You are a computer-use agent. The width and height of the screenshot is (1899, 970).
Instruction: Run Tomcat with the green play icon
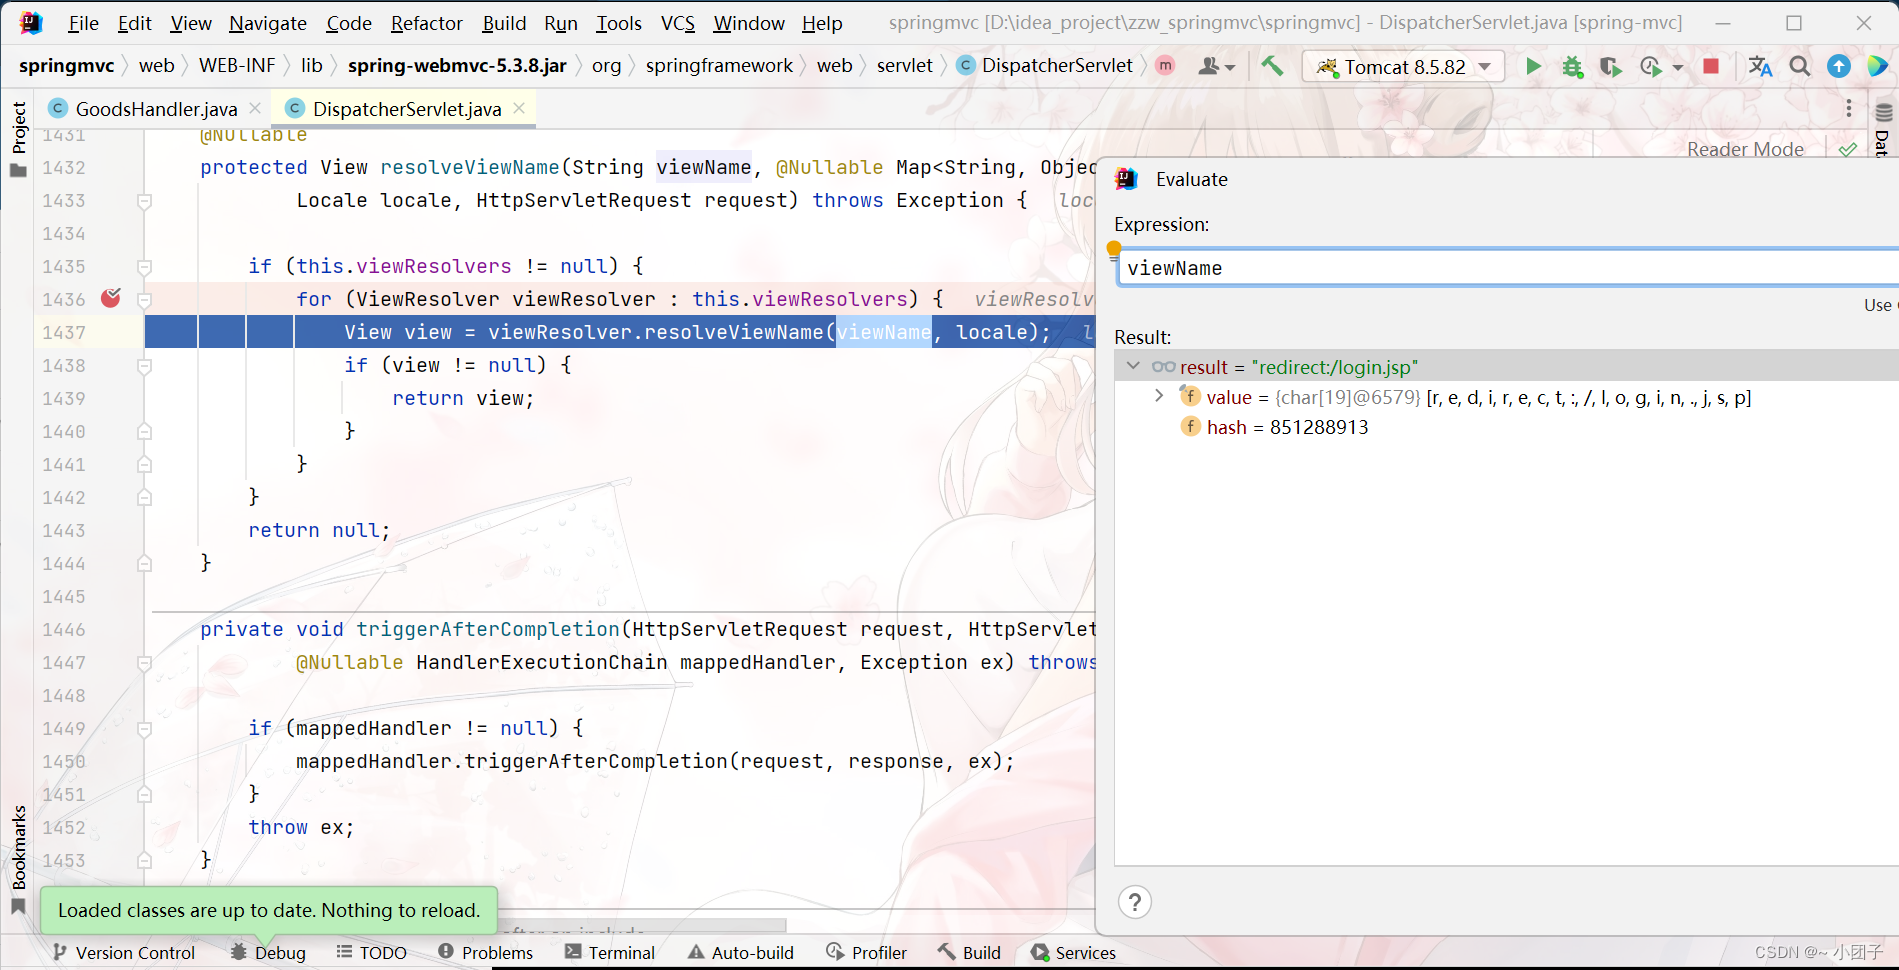(1533, 66)
